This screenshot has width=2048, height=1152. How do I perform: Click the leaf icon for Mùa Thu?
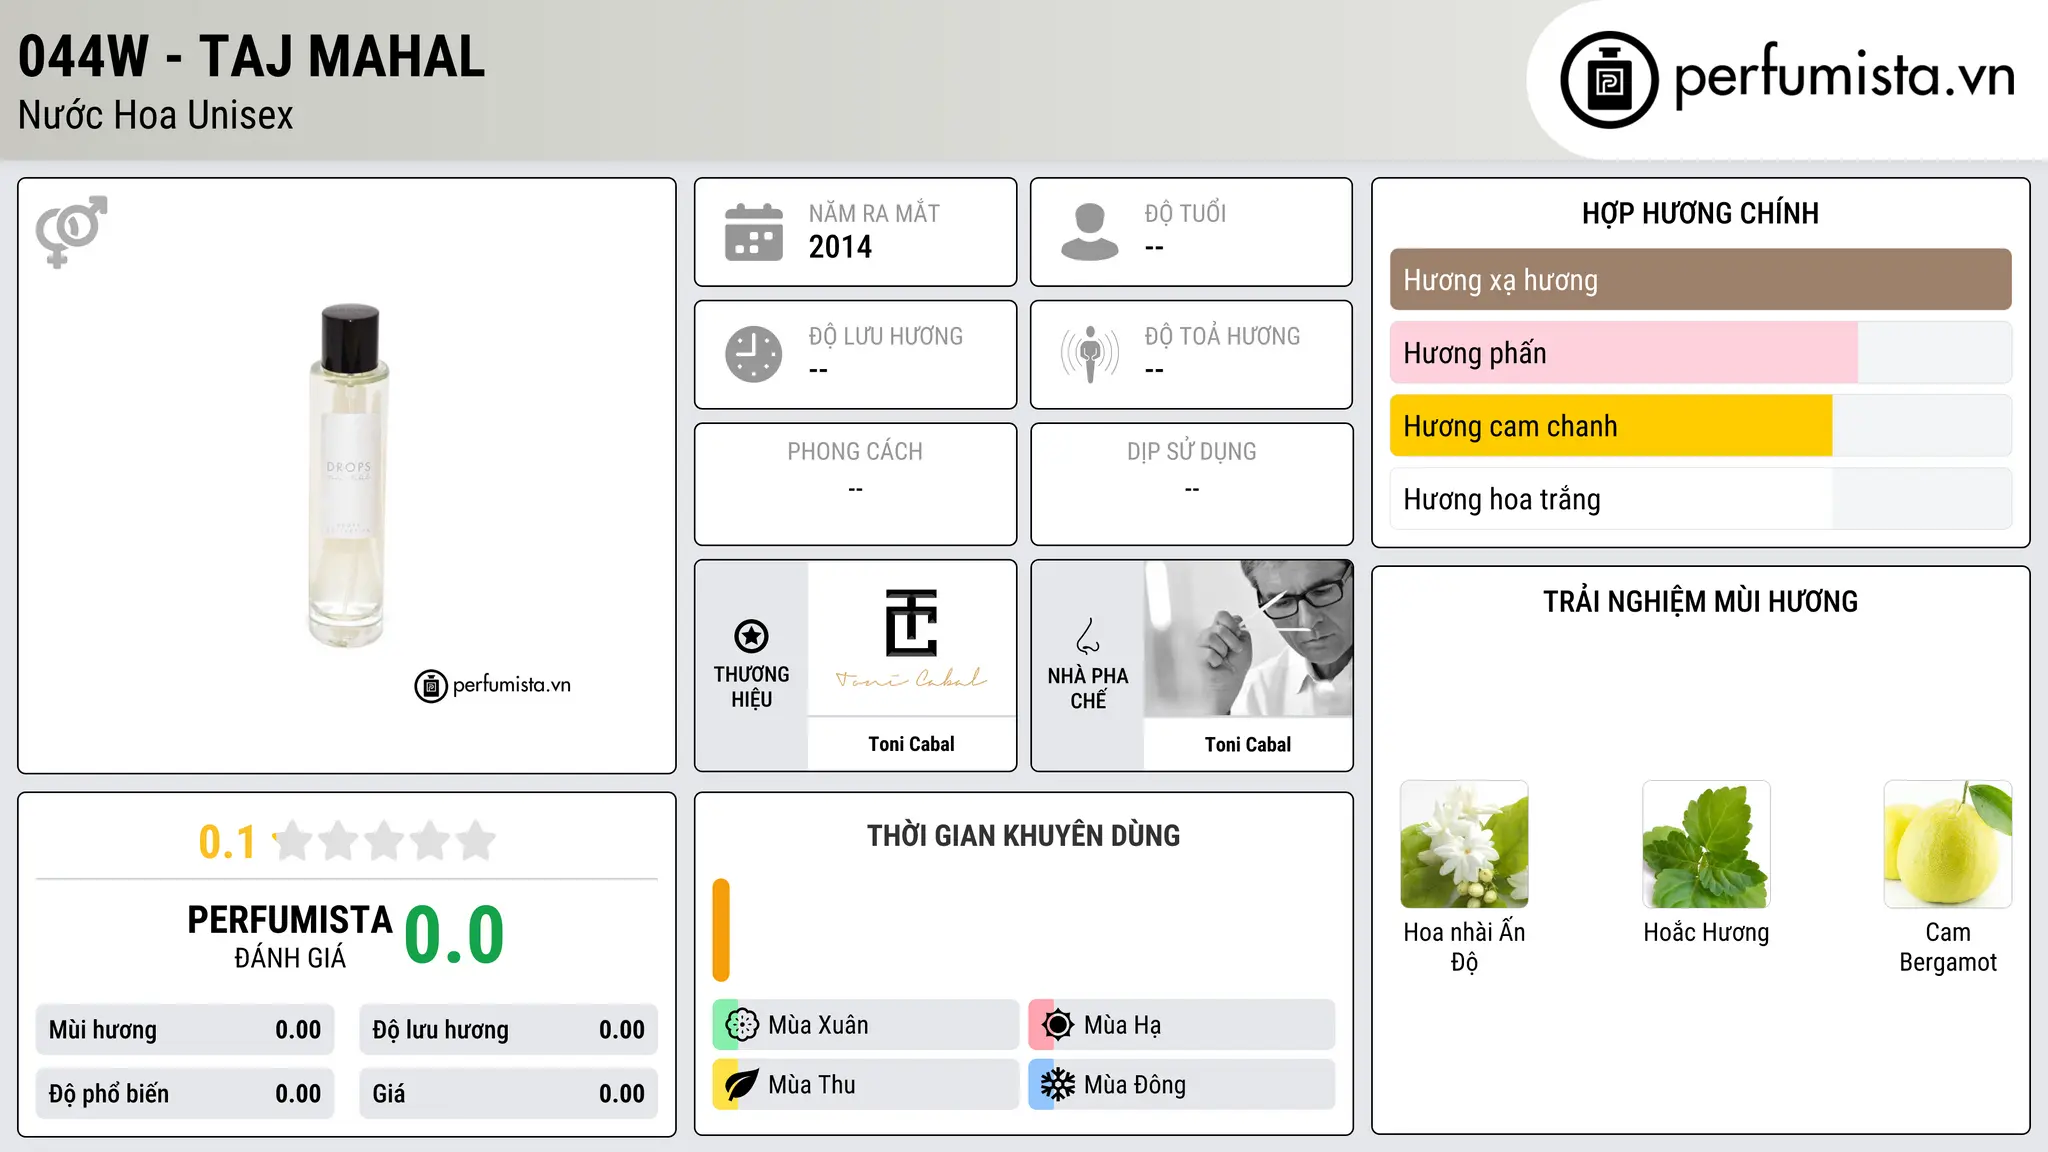tap(742, 1085)
